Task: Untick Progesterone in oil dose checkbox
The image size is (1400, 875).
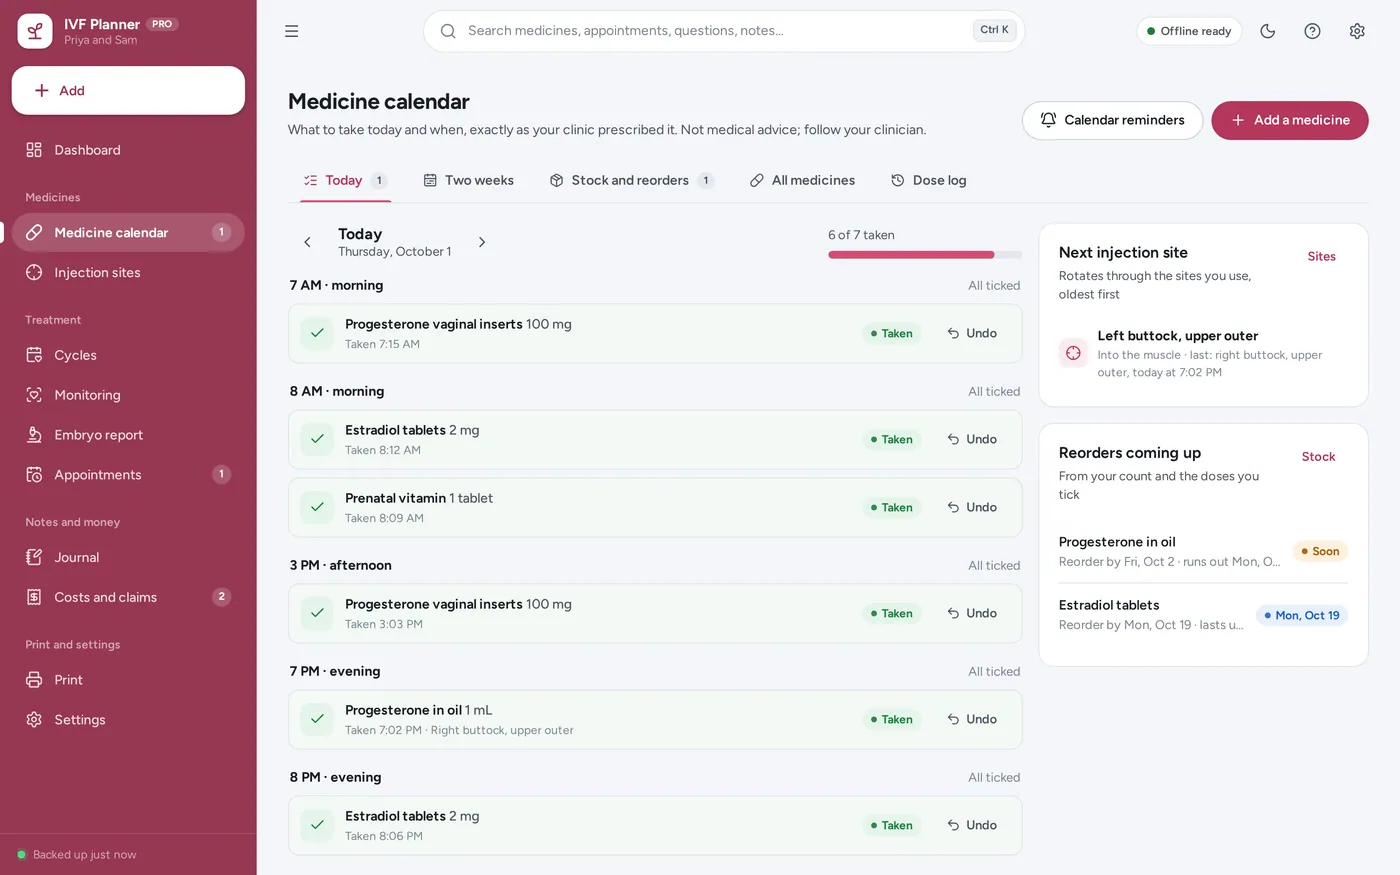Action: [317, 719]
